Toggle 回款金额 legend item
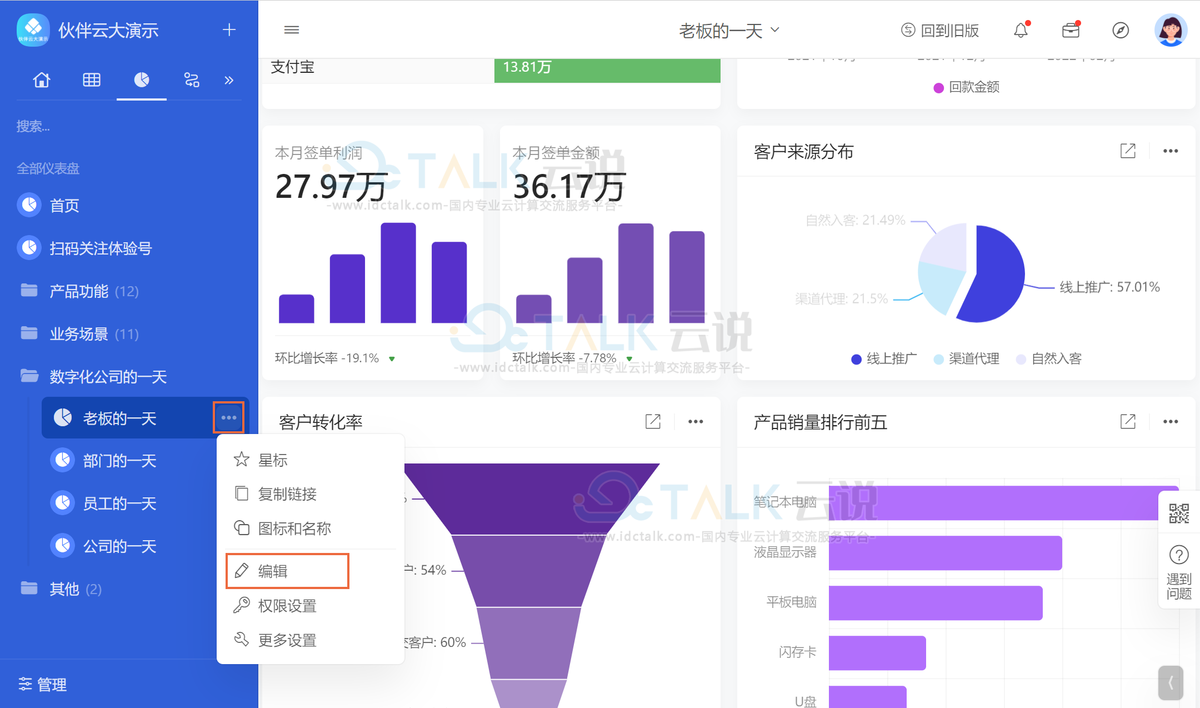Viewport: 1200px width, 708px height. click(x=966, y=87)
